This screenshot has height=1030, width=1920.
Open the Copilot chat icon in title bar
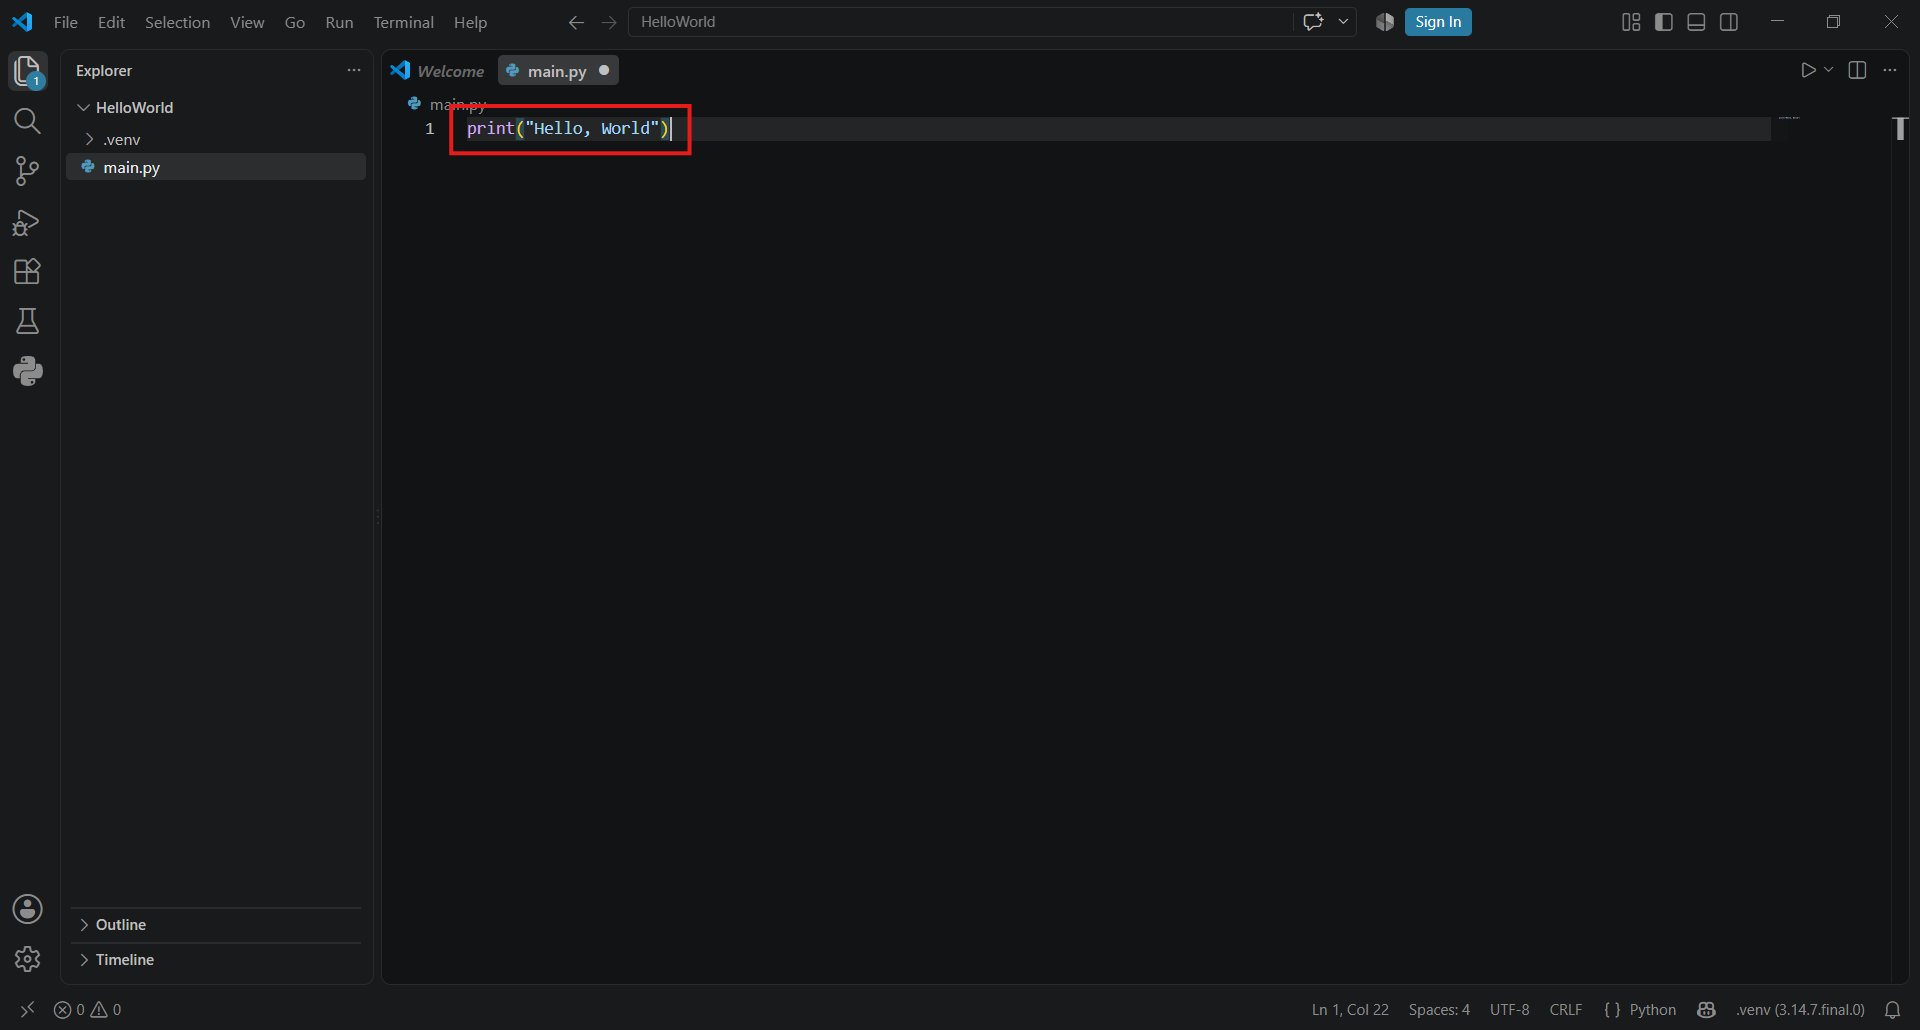1313,22
